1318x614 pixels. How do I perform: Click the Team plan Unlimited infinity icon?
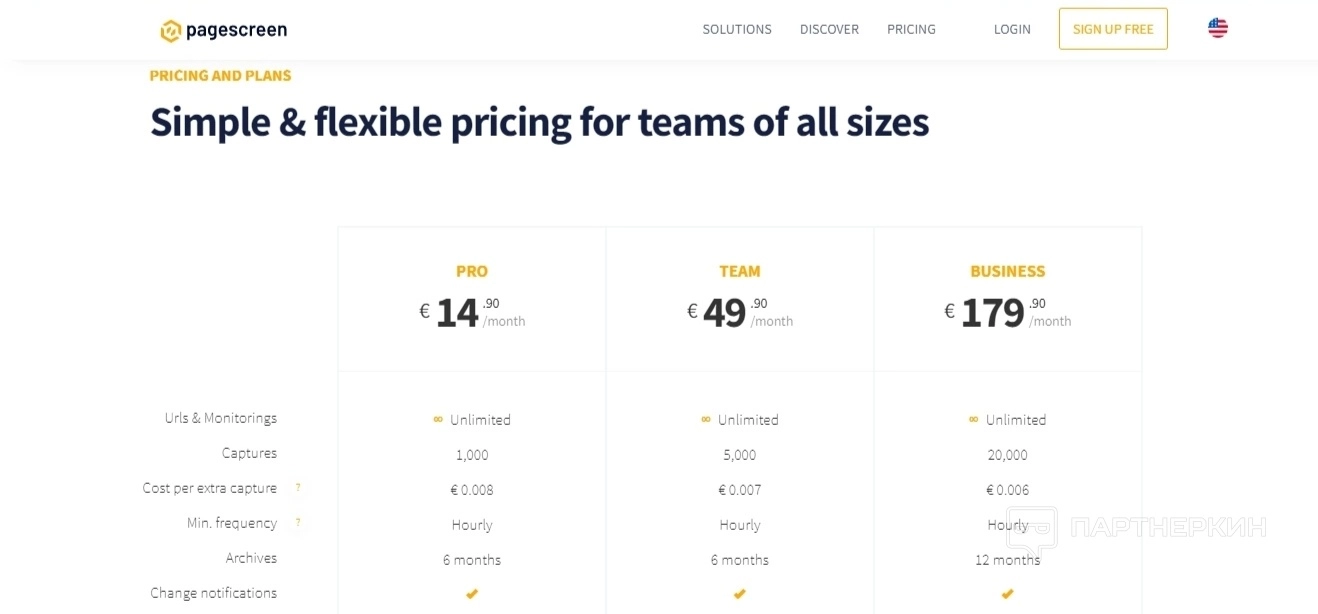point(706,420)
